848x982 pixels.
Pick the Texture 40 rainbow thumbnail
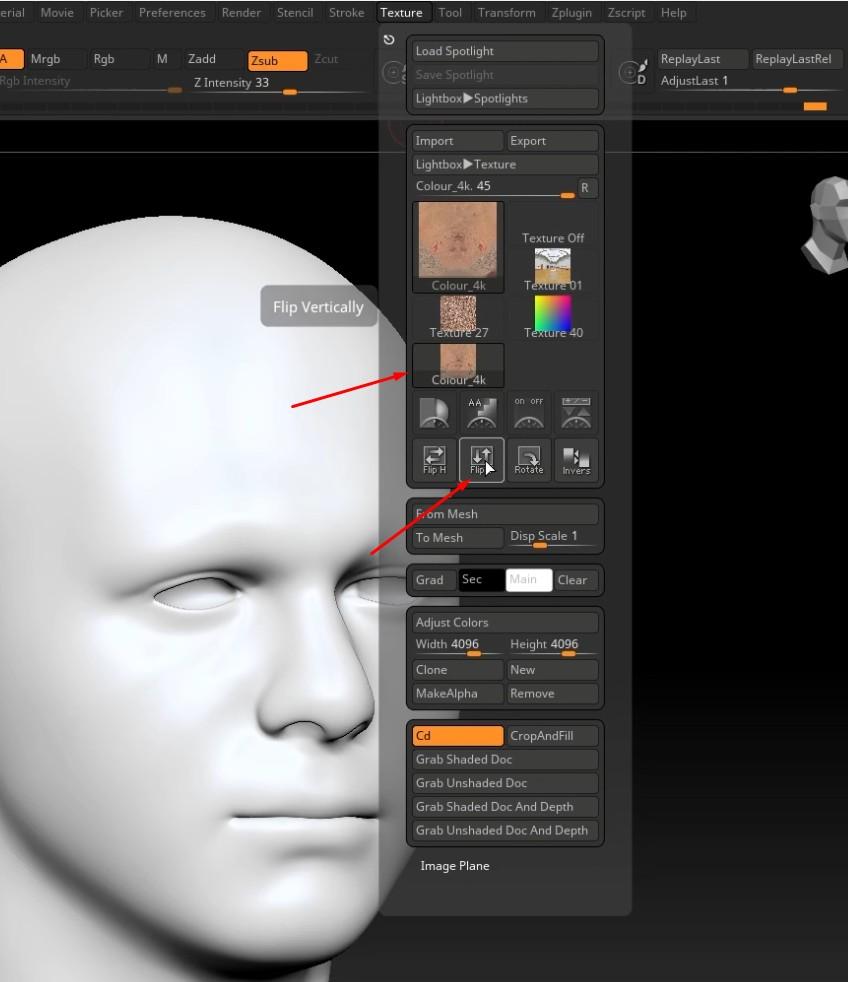coord(552,317)
